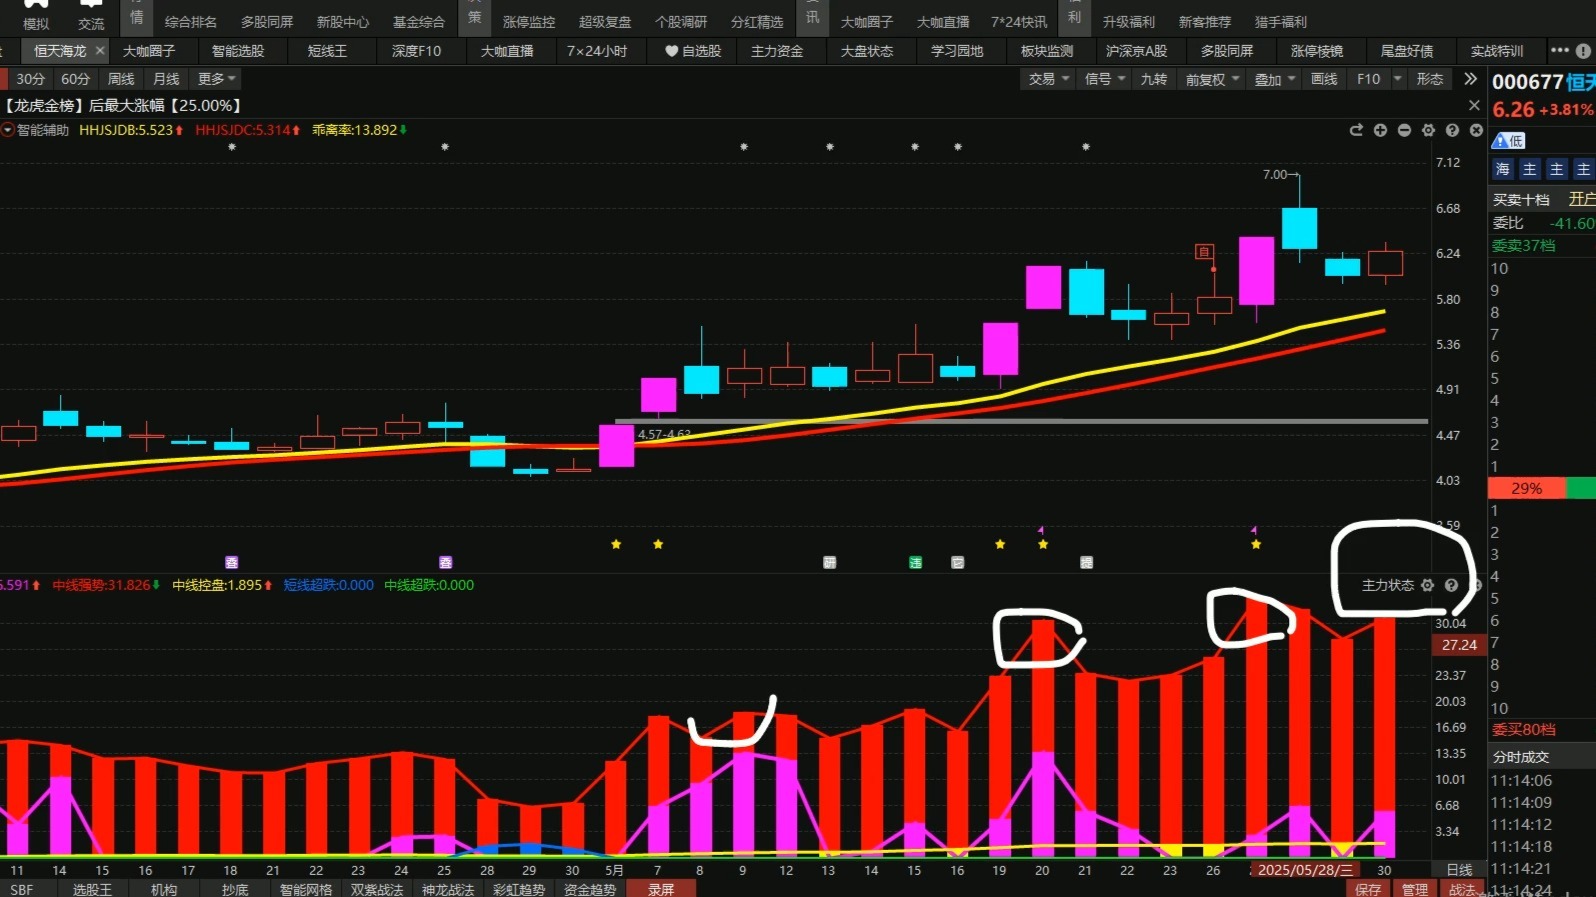
Task: Open 综合排名 in top menu
Action: [x=190, y=22]
